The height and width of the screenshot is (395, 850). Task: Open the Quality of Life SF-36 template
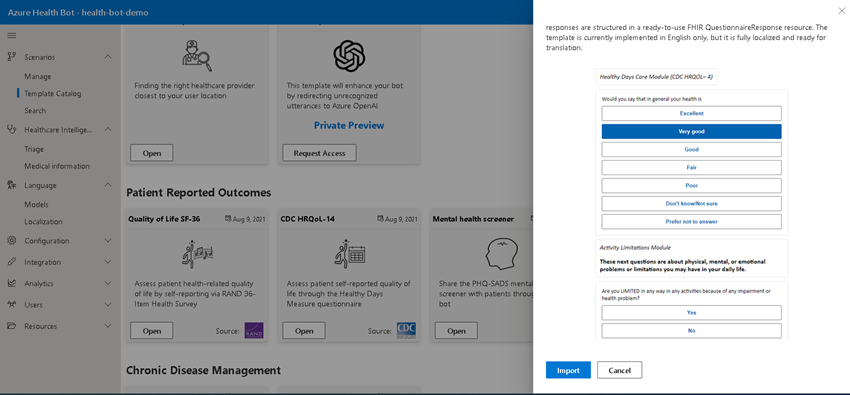coord(152,331)
